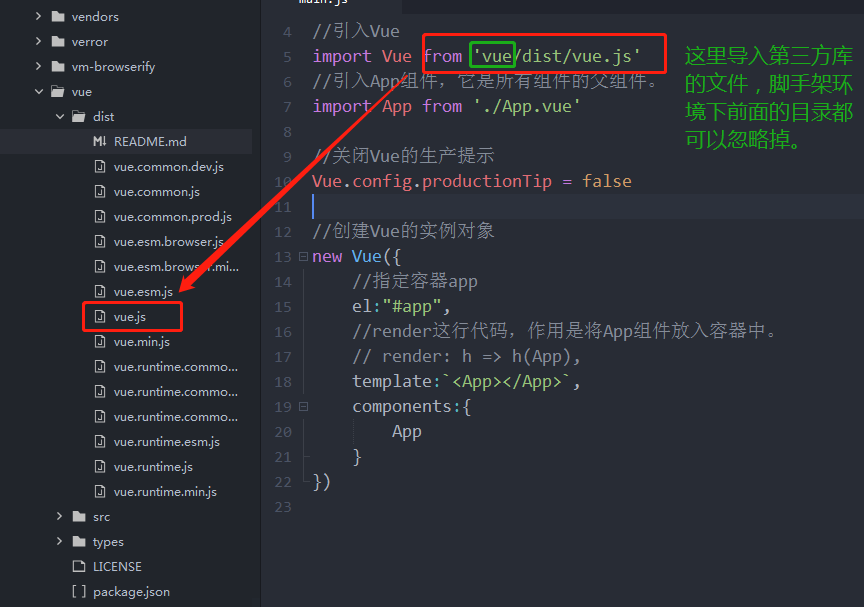864x607 pixels.
Task: Click line number 8 in the gutter
Action: point(287,132)
